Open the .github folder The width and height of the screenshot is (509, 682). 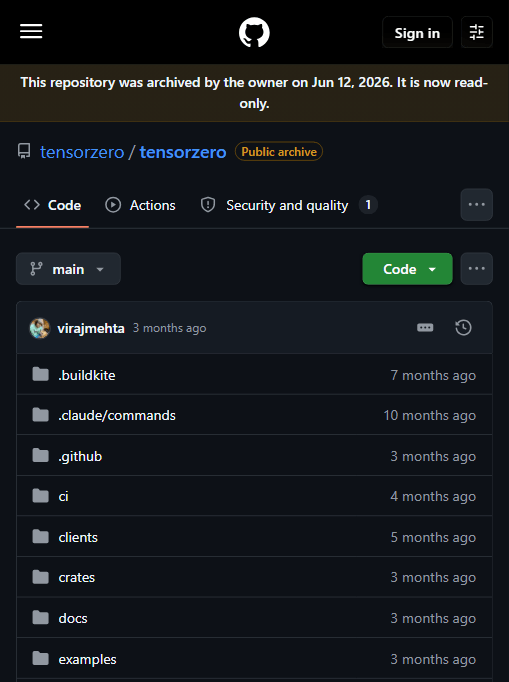(80, 456)
